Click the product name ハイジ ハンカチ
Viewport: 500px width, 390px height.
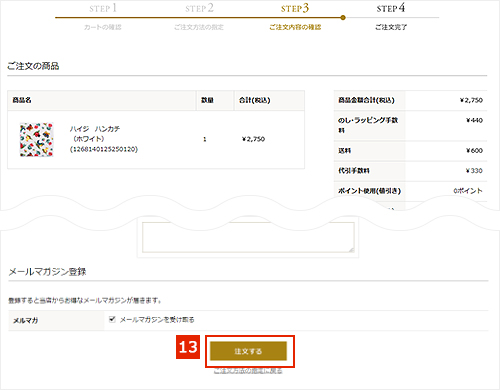(95, 129)
